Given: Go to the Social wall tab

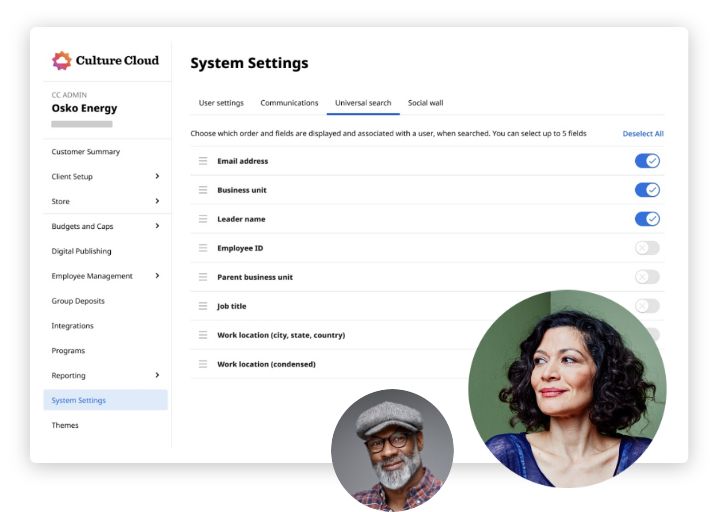Looking at the screenshot, I should [426, 103].
